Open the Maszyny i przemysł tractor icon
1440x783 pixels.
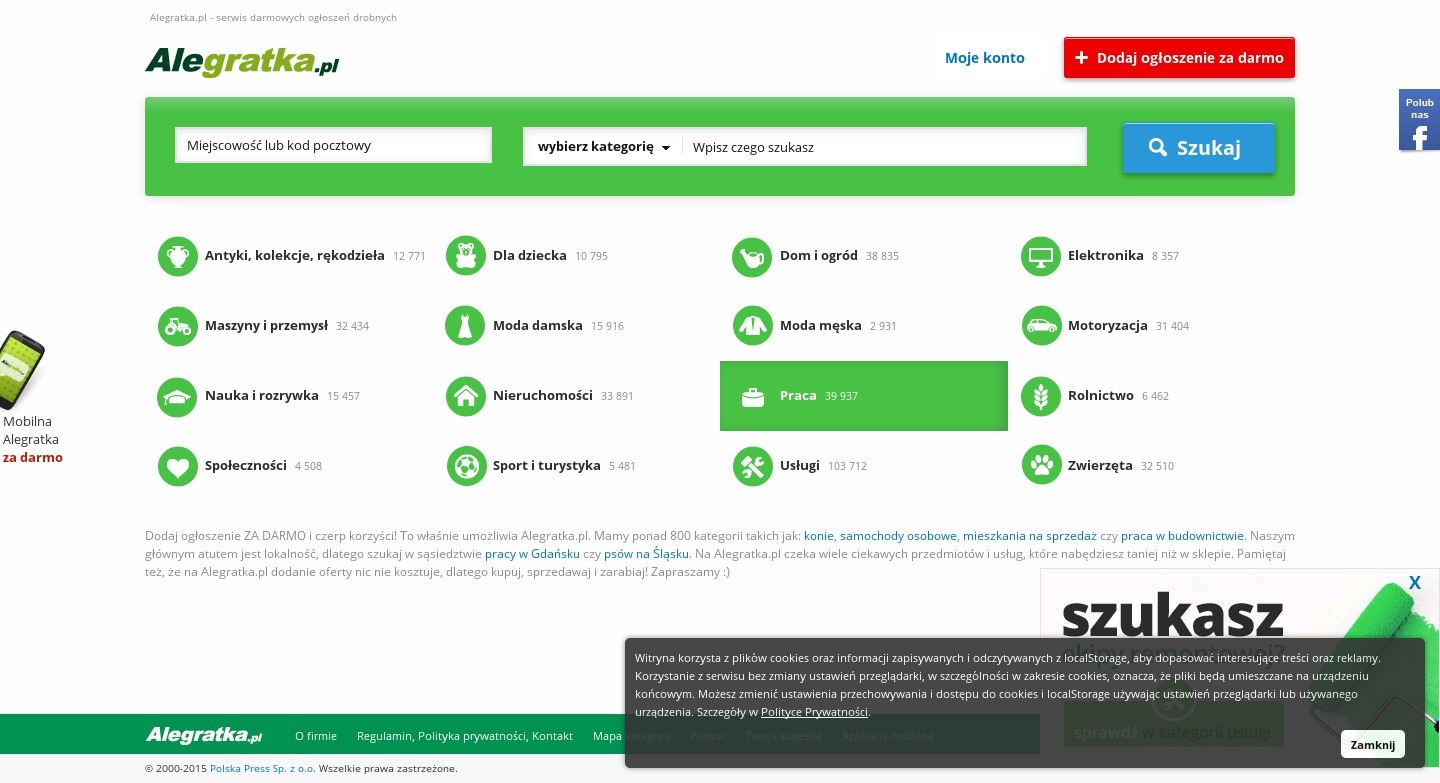point(177,326)
